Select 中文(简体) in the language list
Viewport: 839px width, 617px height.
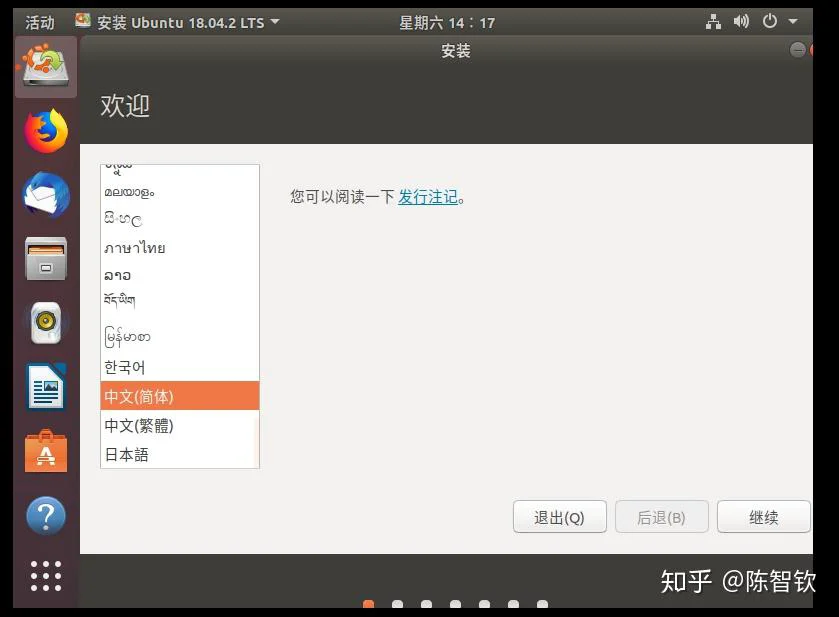coord(180,396)
